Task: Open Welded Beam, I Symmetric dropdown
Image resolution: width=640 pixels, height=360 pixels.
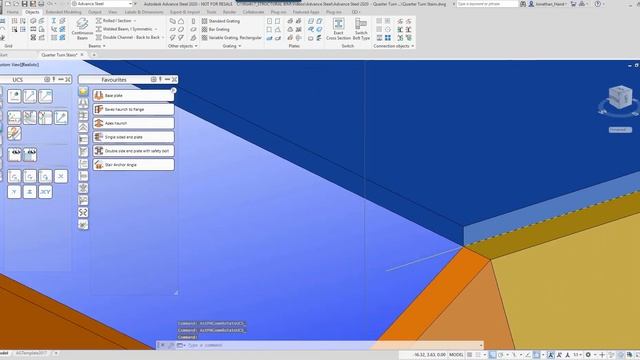Action: click(155, 29)
